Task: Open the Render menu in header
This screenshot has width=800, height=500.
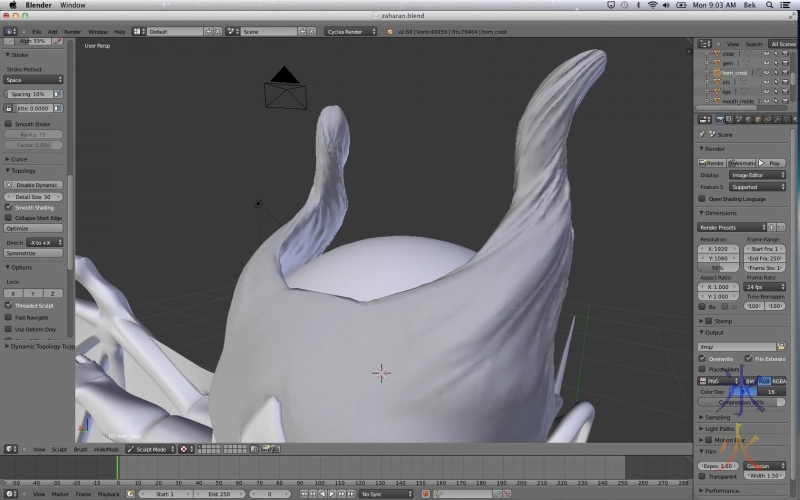Action: click(x=72, y=31)
